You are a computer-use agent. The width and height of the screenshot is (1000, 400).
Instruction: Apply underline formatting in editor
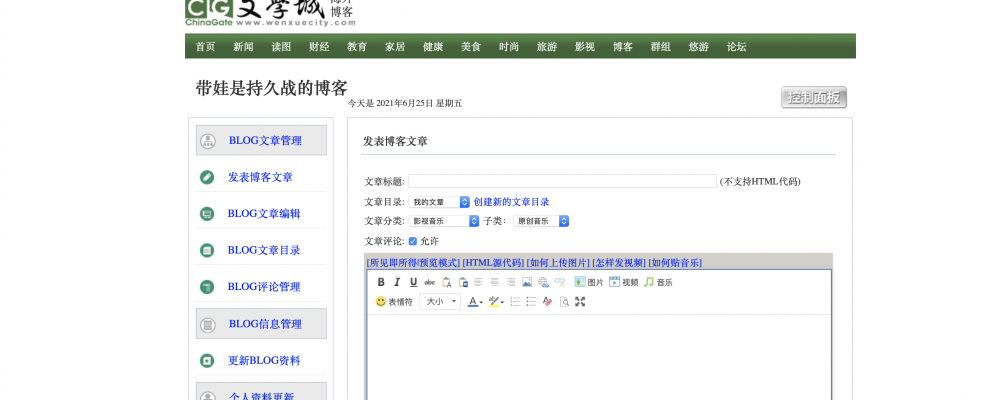point(413,282)
